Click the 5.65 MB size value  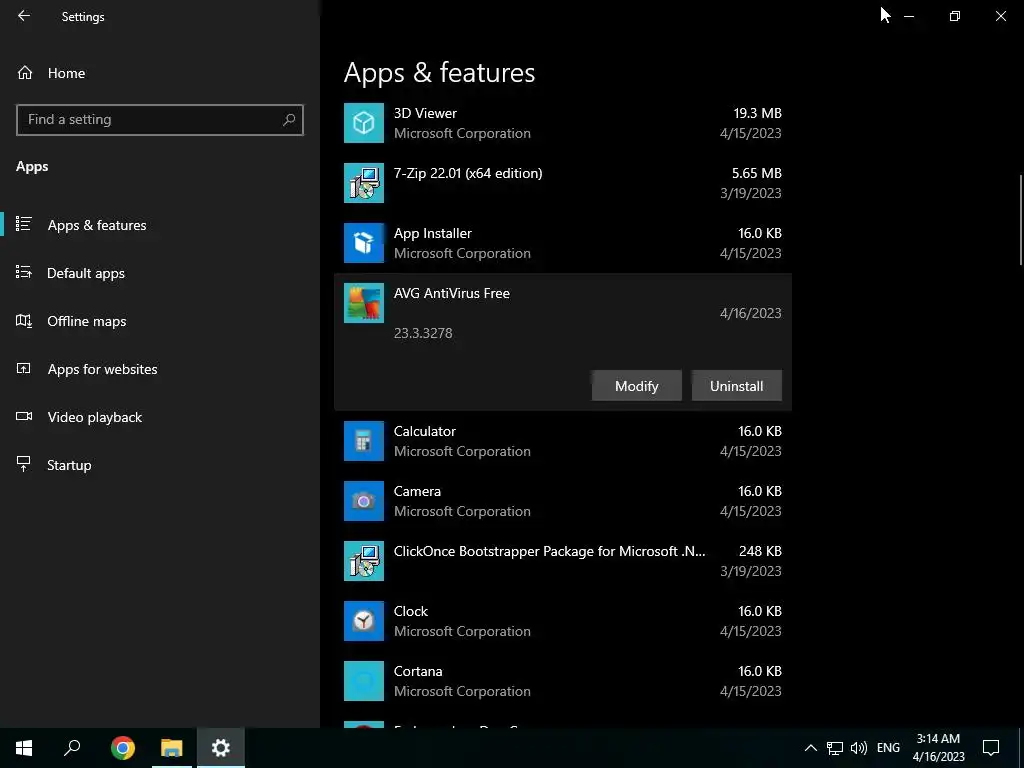pyautogui.click(x=756, y=173)
